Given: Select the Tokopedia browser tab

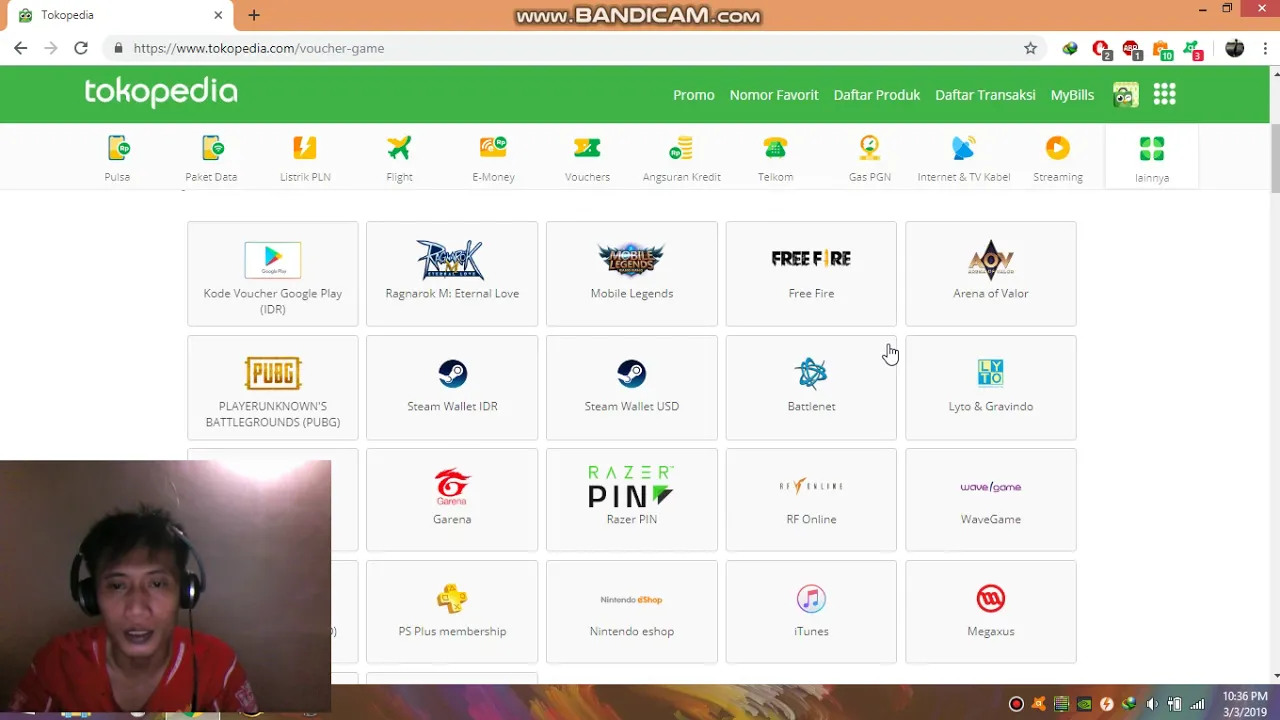Looking at the screenshot, I should (120, 15).
